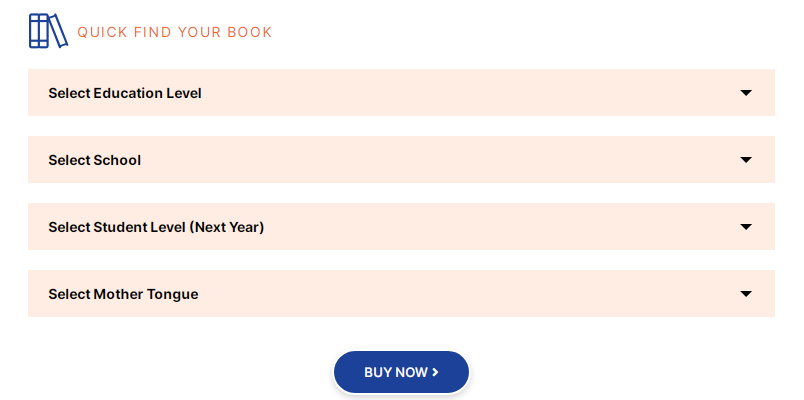Click the Select School caret arrow
This screenshot has width=804, height=400.
(746, 160)
